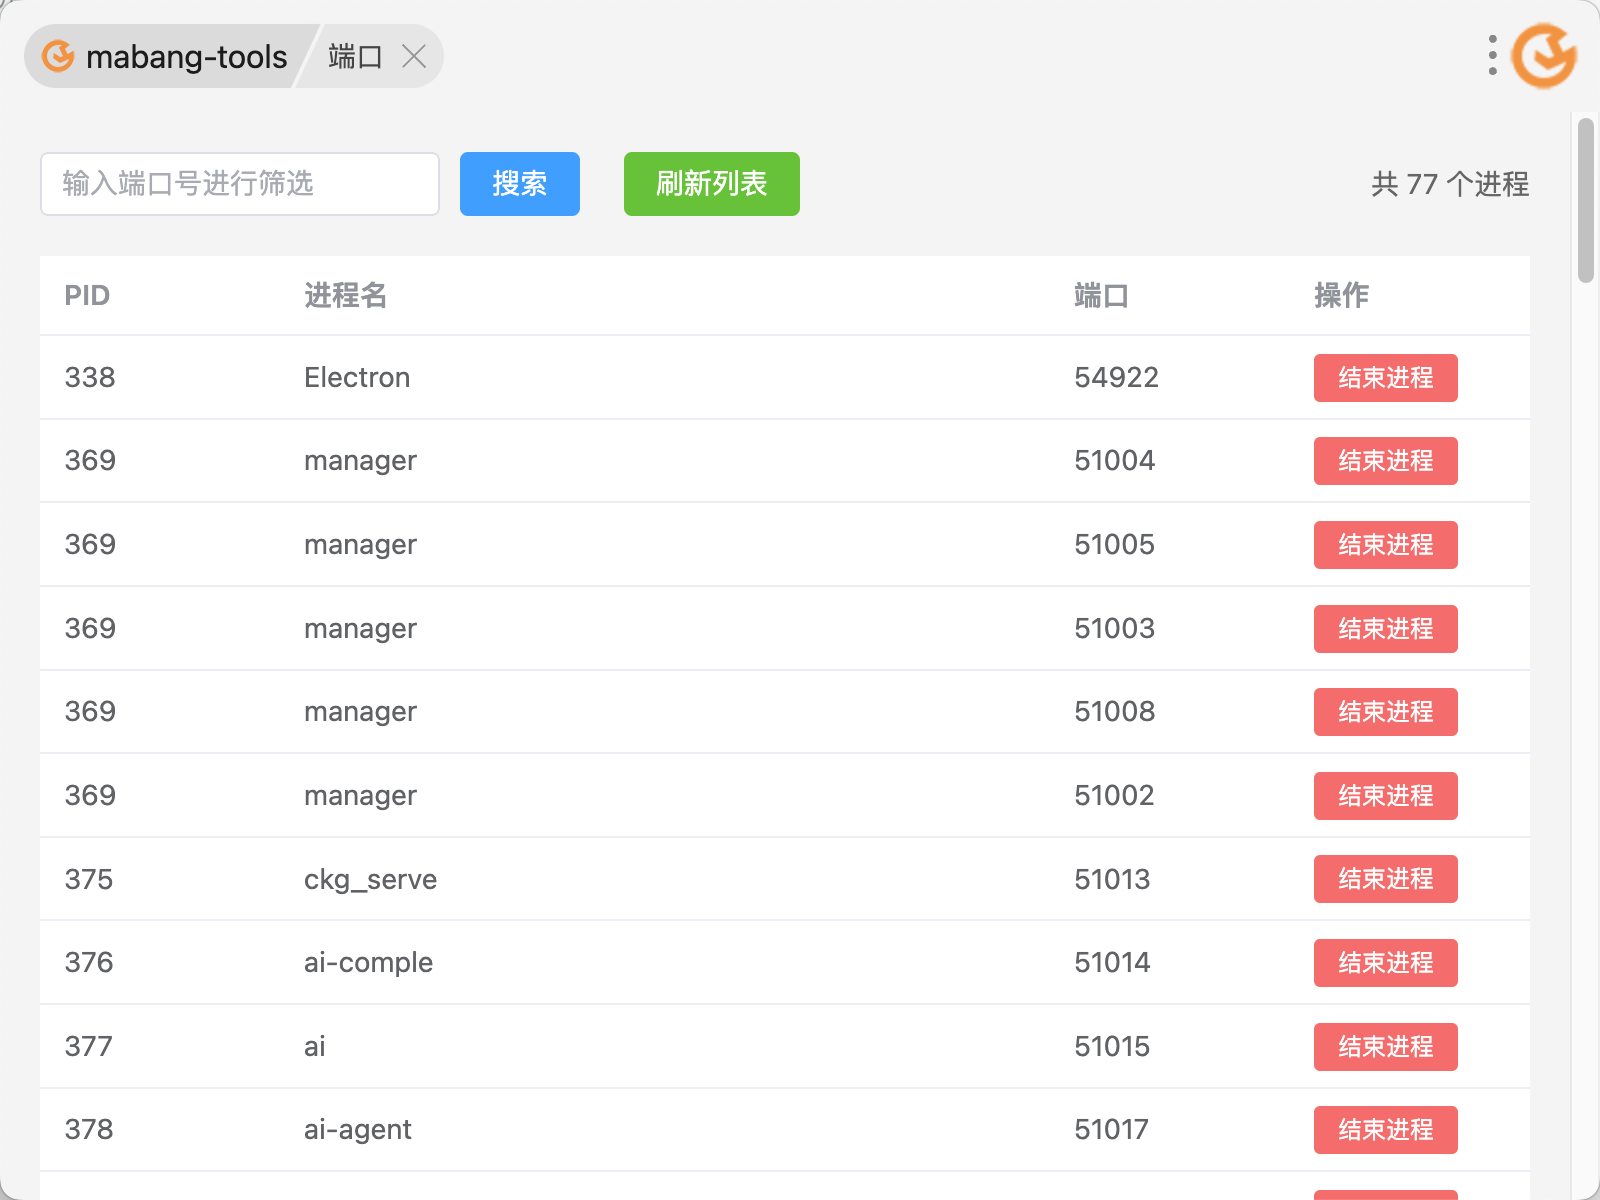
Task: Click PID value 375
Action: pos(89,879)
